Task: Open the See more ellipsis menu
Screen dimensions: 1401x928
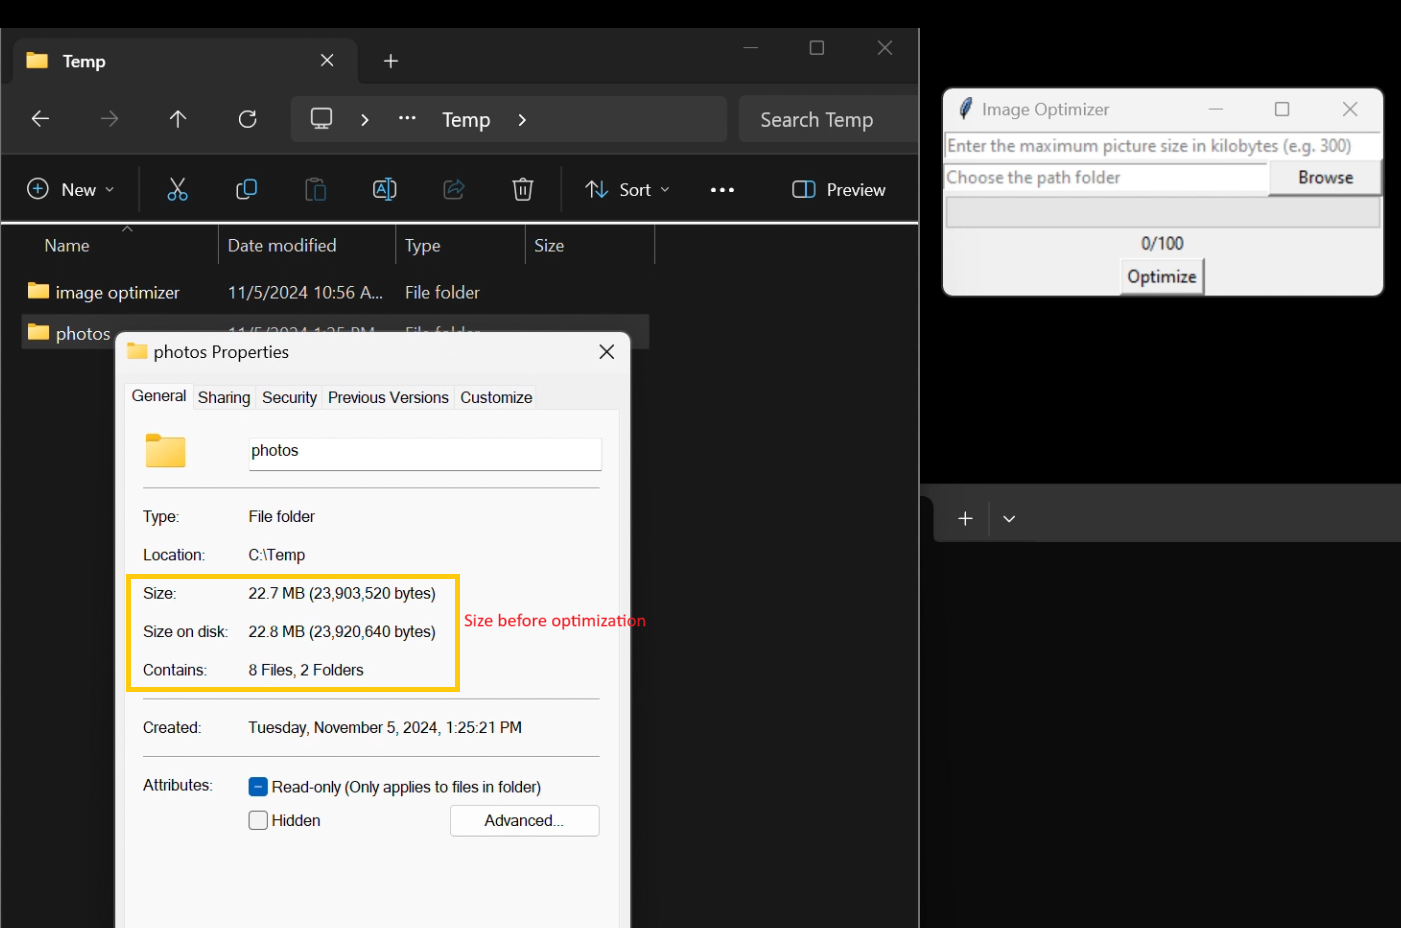Action: point(722,190)
